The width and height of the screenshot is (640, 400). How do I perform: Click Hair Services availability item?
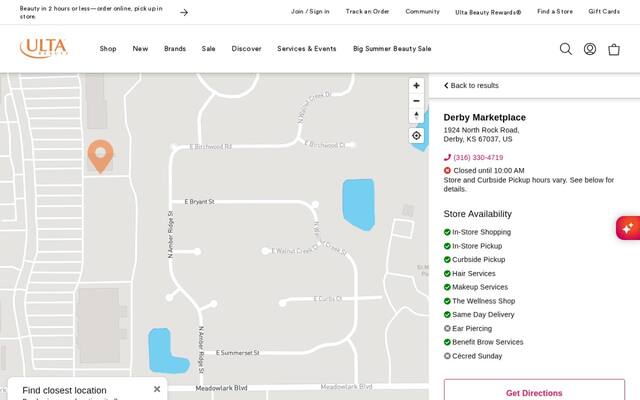pos(469,273)
